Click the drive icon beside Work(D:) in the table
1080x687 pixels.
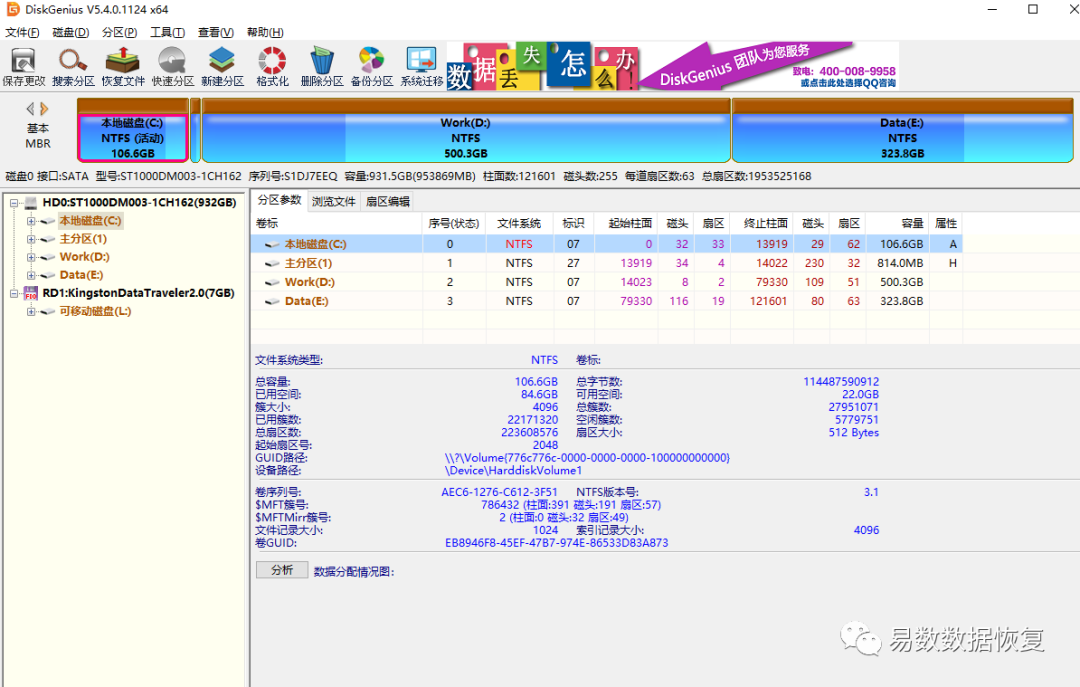tap(272, 282)
